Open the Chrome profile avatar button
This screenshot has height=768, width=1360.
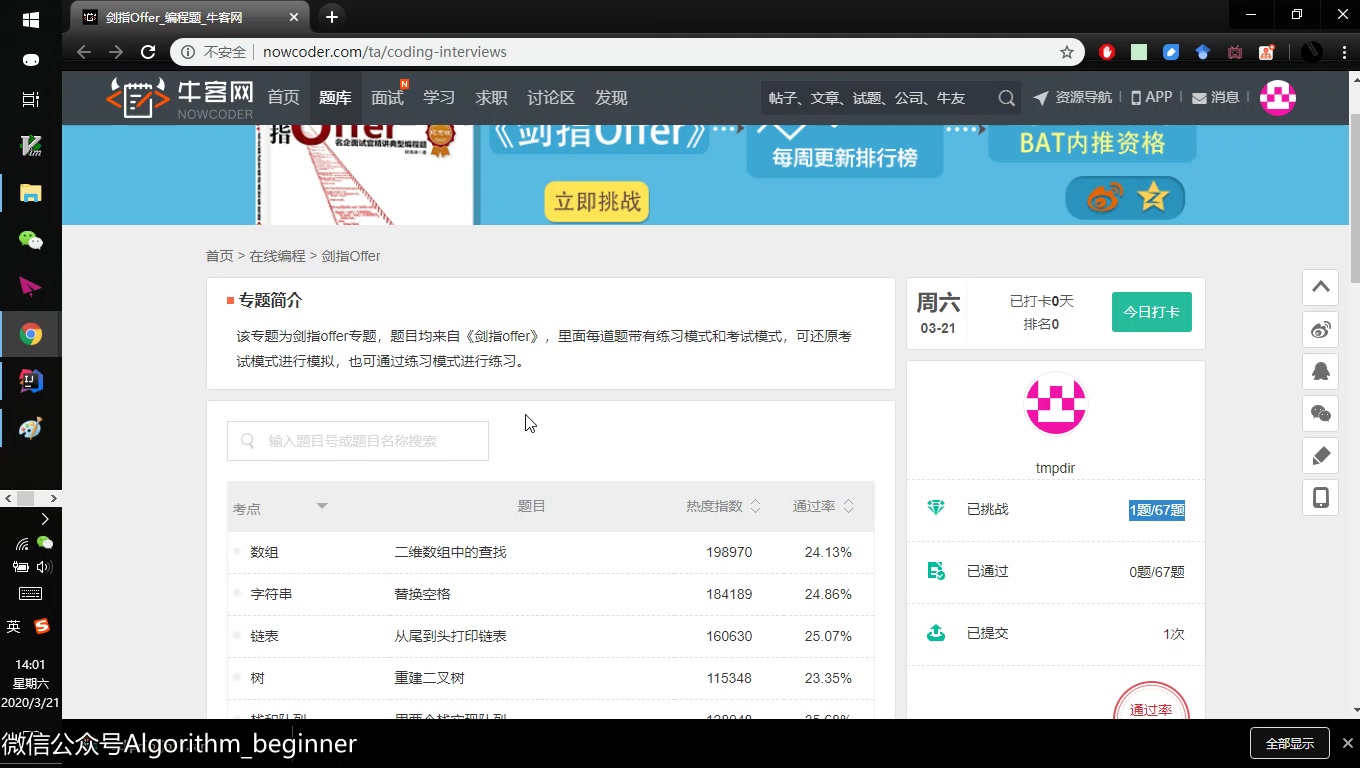[1311, 52]
